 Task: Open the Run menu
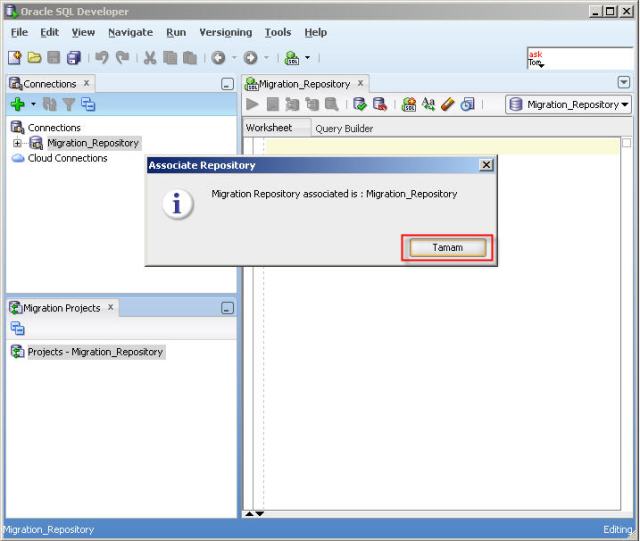176,32
